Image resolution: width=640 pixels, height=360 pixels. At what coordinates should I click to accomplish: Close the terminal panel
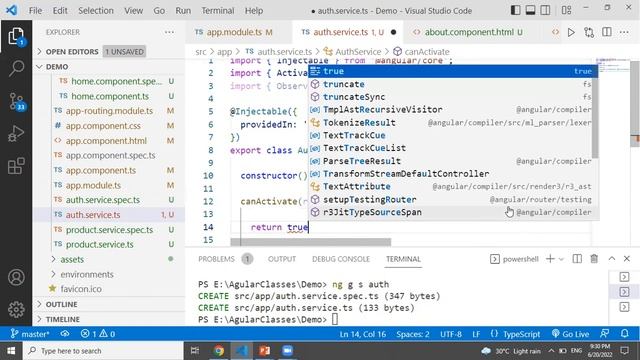627,259
